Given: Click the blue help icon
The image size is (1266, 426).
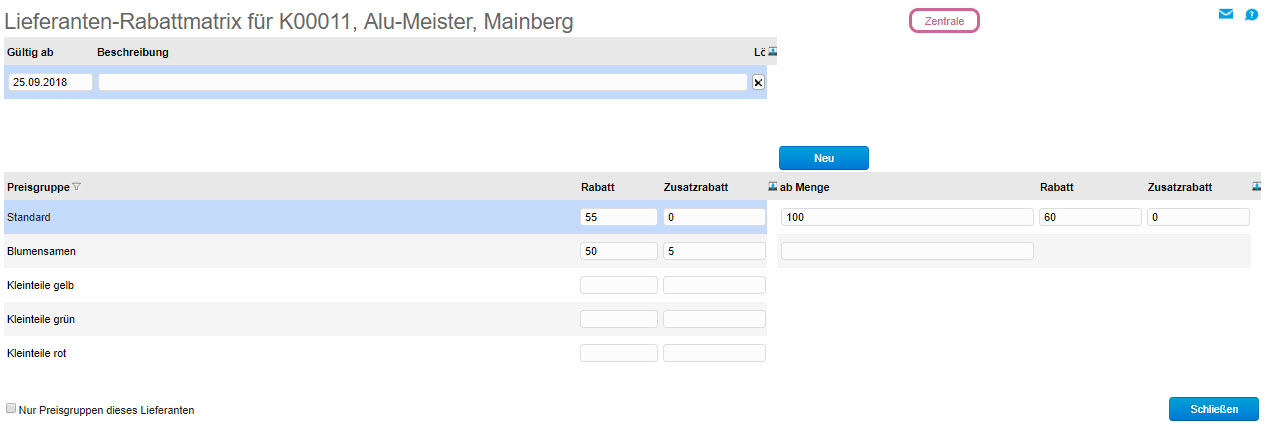Looking at the screenshot, I should click(x=1250, y=15).
